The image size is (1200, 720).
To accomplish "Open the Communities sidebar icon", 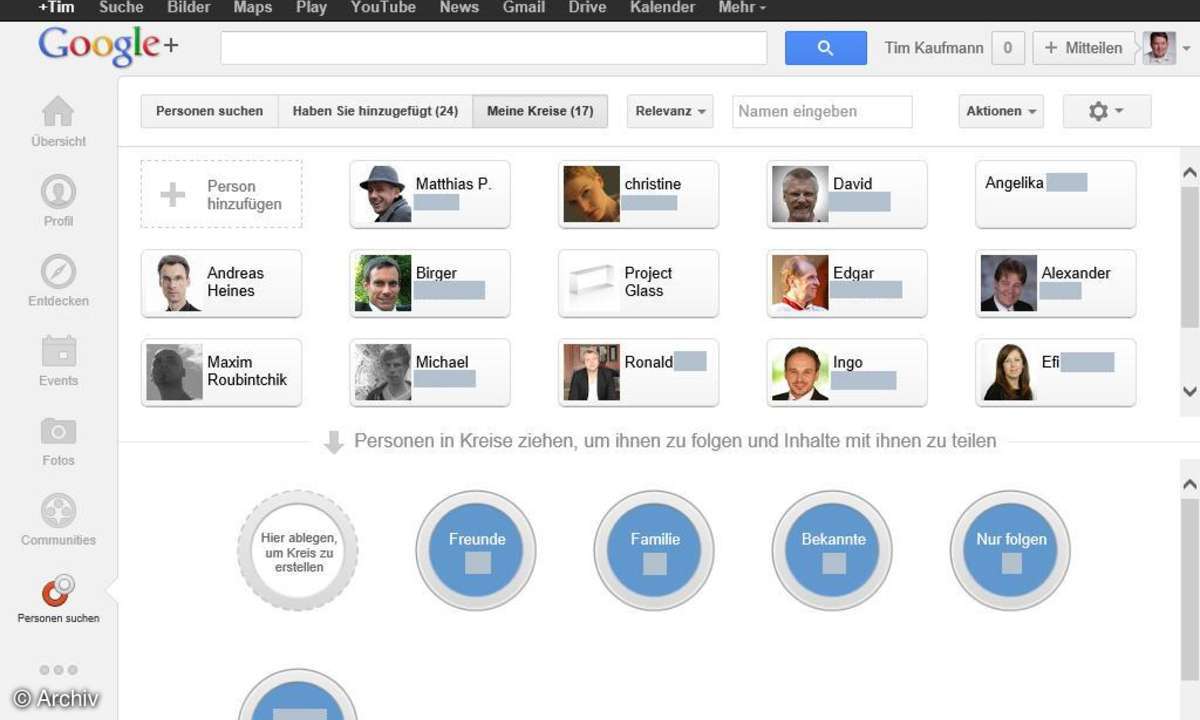I will coord(58,510).
